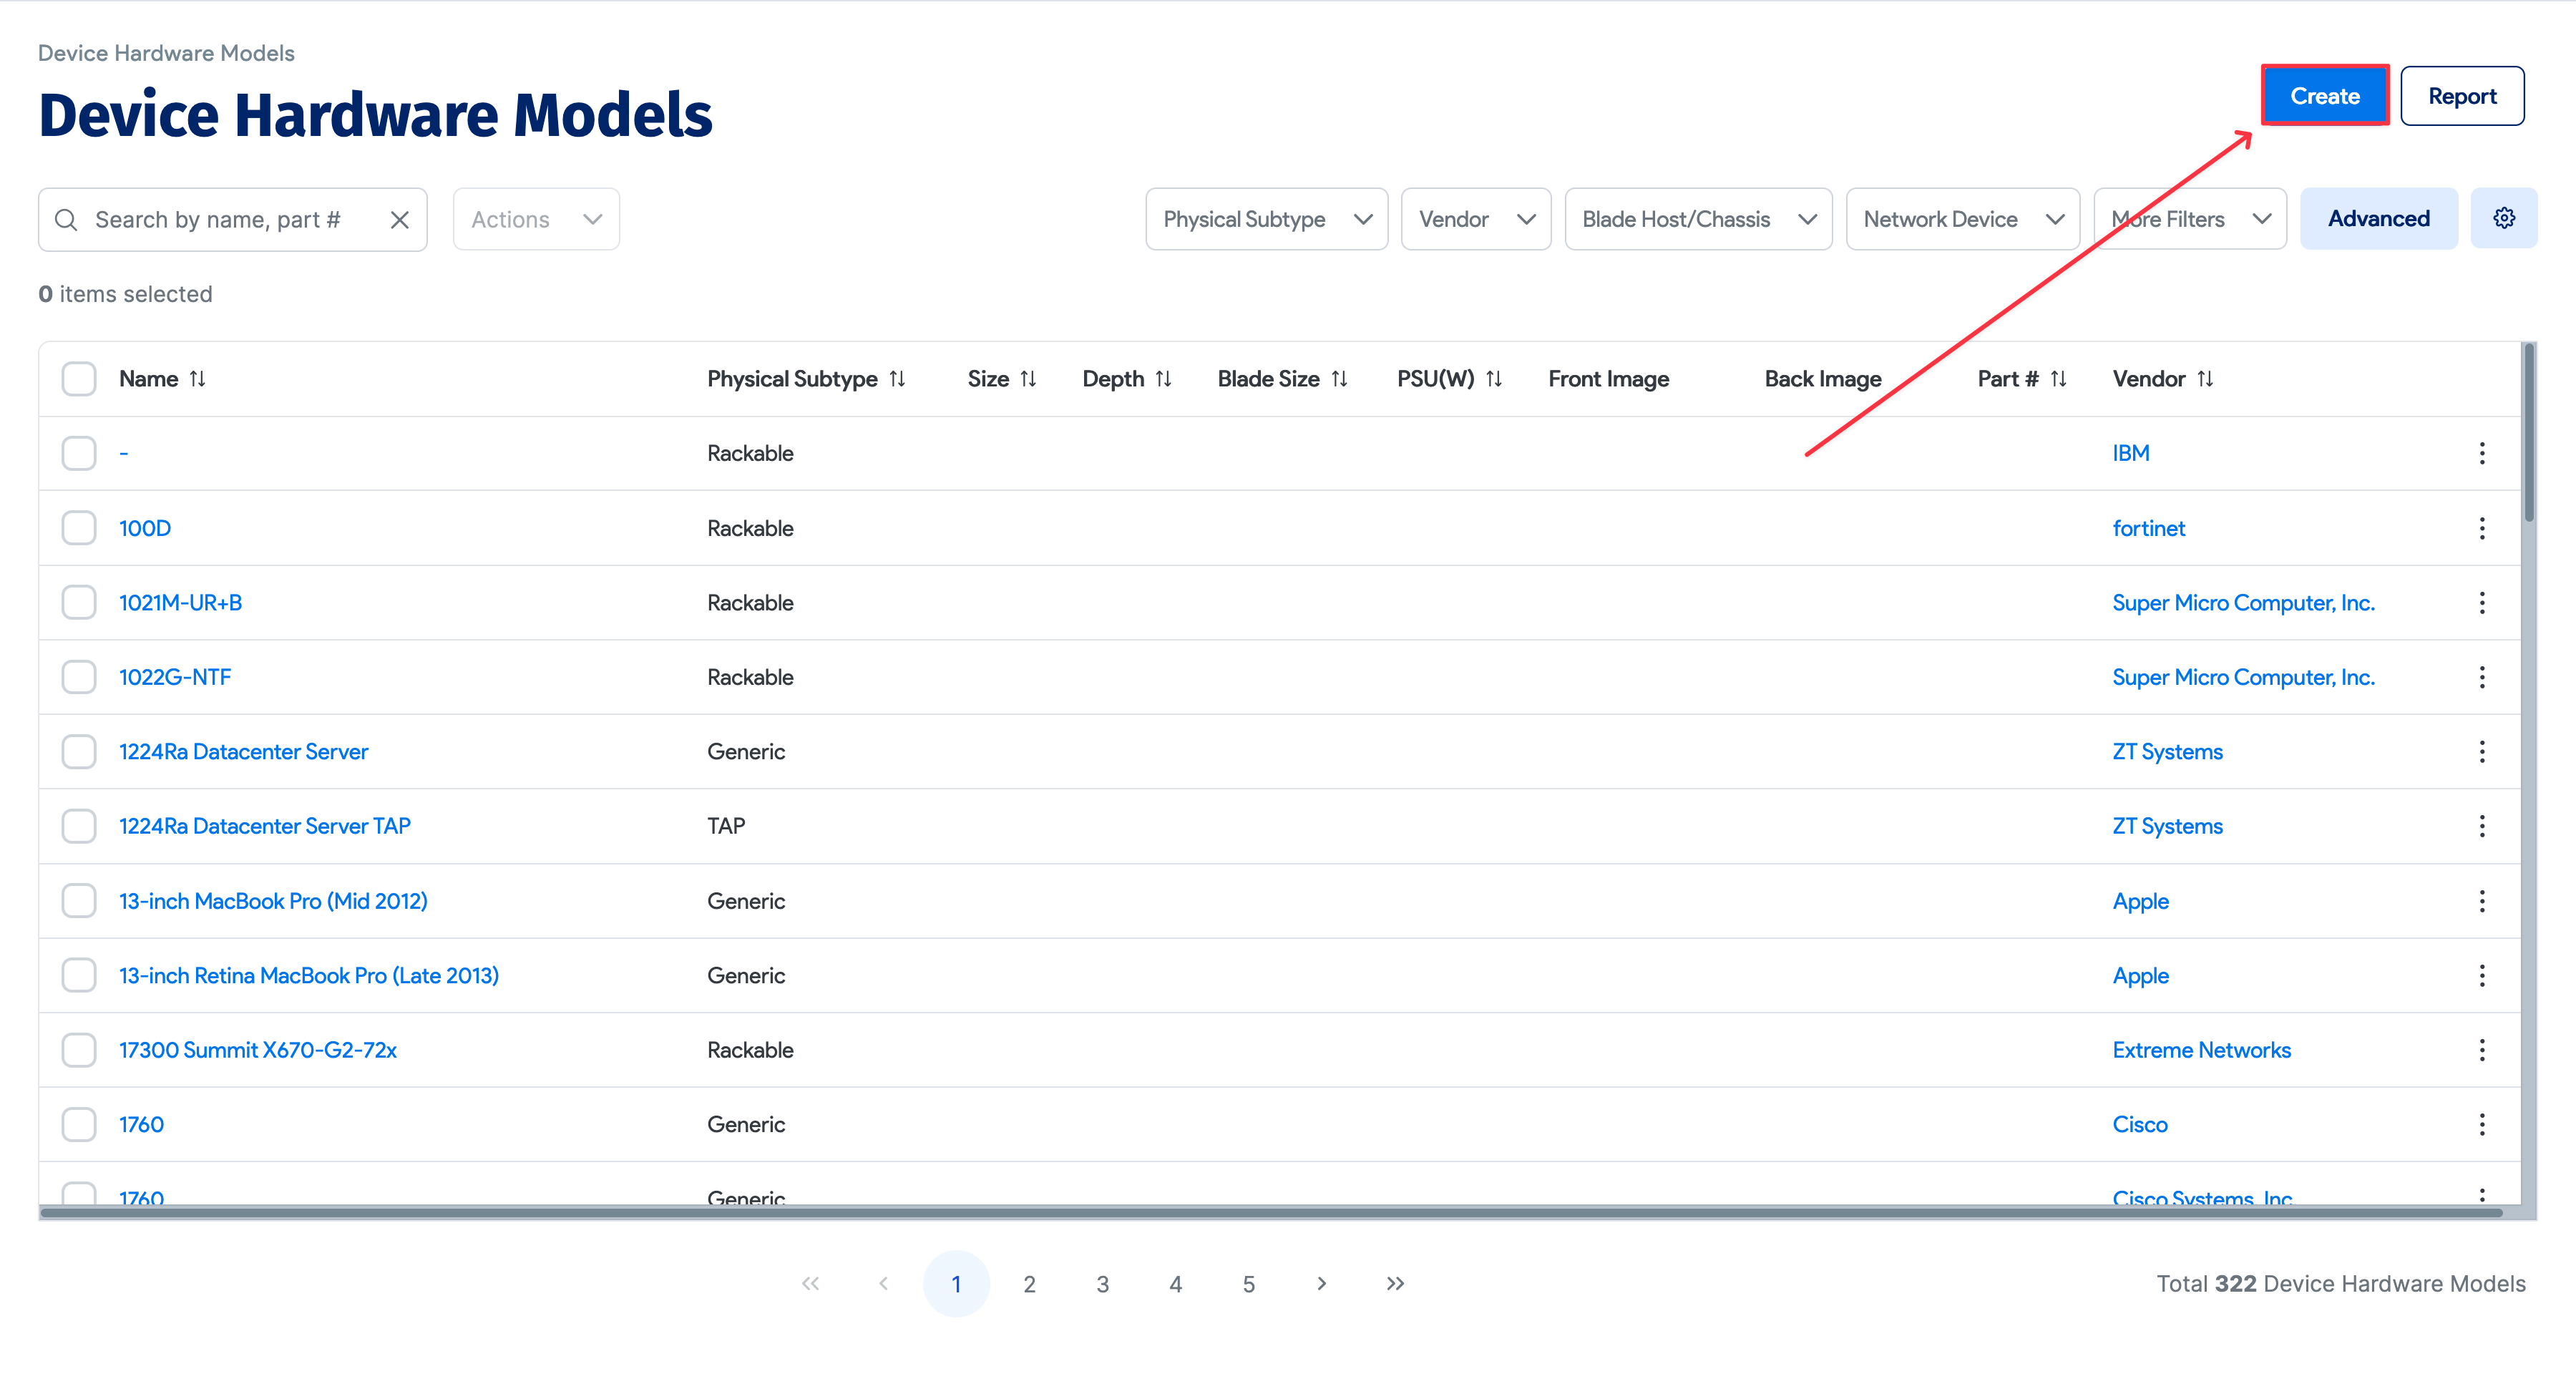Go to page 3 of results

click(1102, 1283)
